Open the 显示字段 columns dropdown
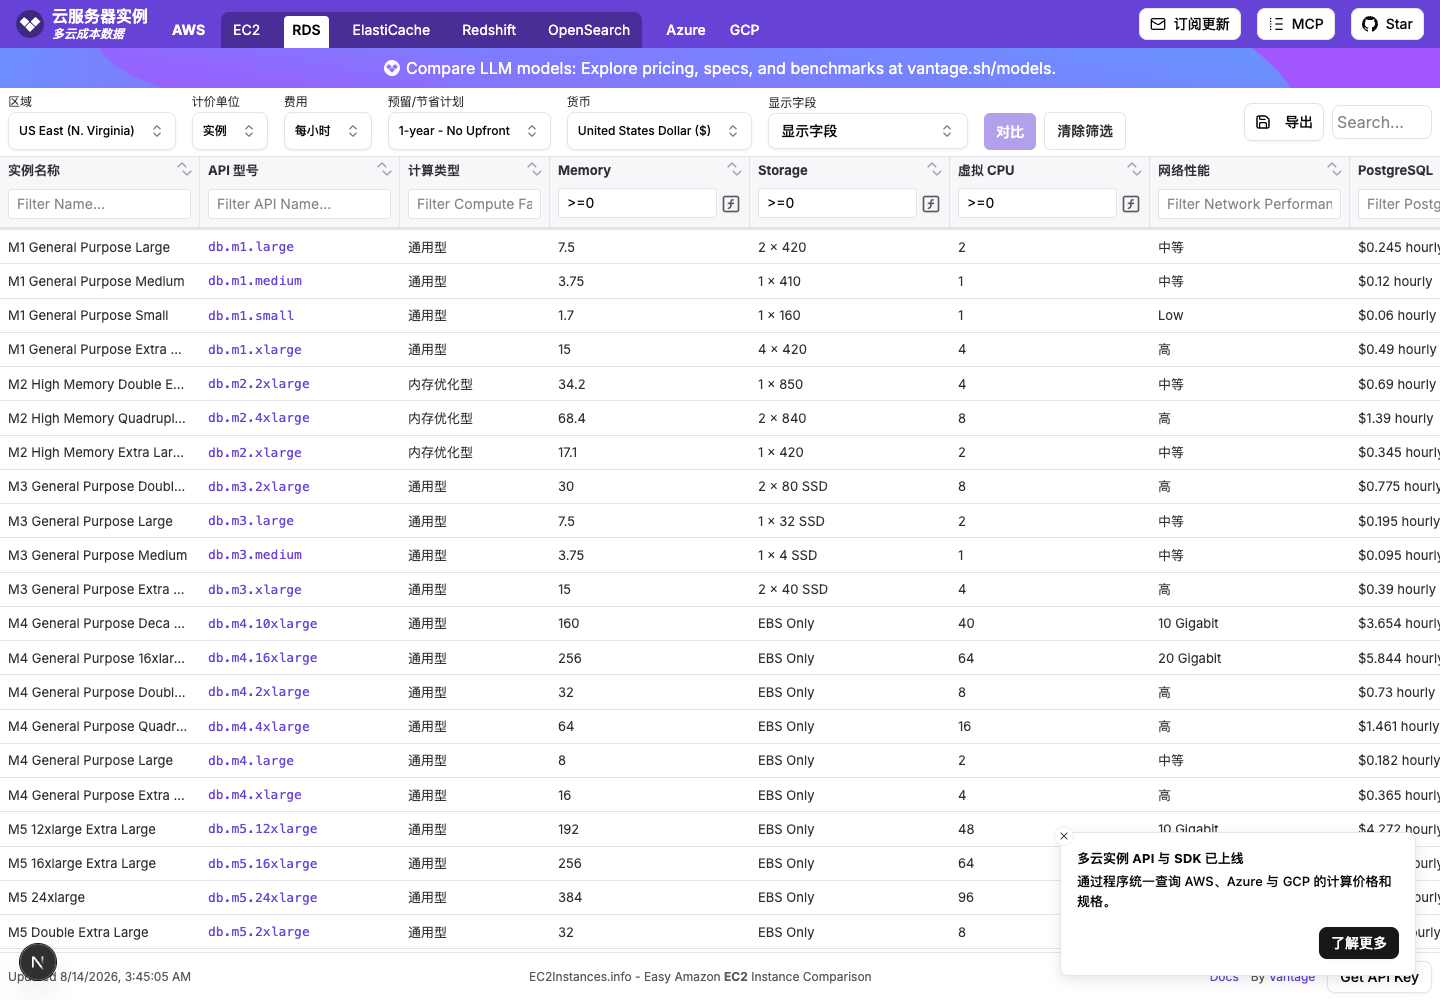The image size is (1440, 1000). [868, 131]
